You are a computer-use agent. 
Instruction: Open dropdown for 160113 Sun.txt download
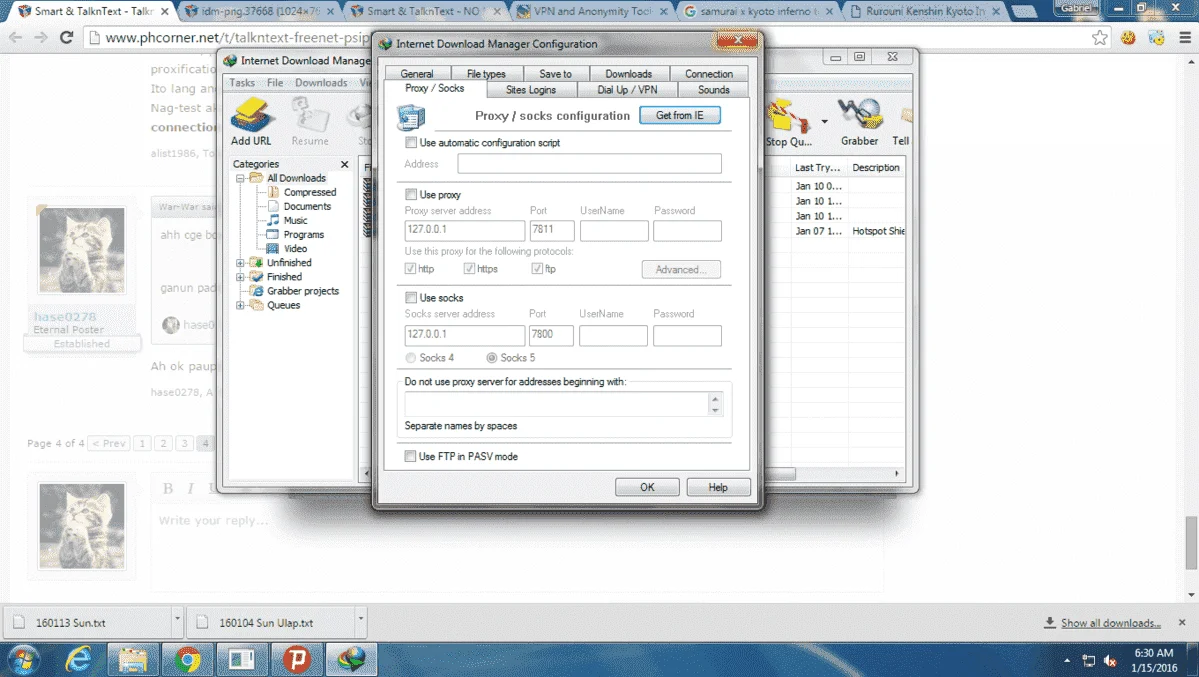[177, 618]
